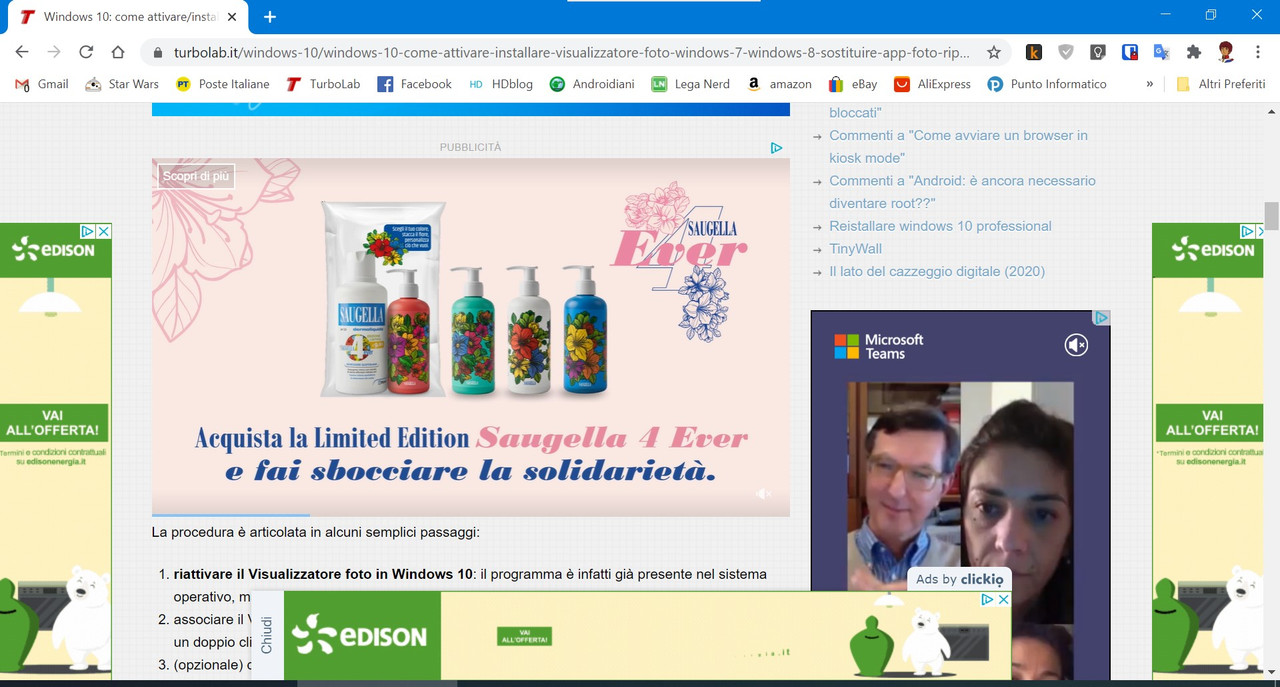Viewport: 1280px width, 687px height.
Task: Click the address bar URL
Action: tap(570, 52)
